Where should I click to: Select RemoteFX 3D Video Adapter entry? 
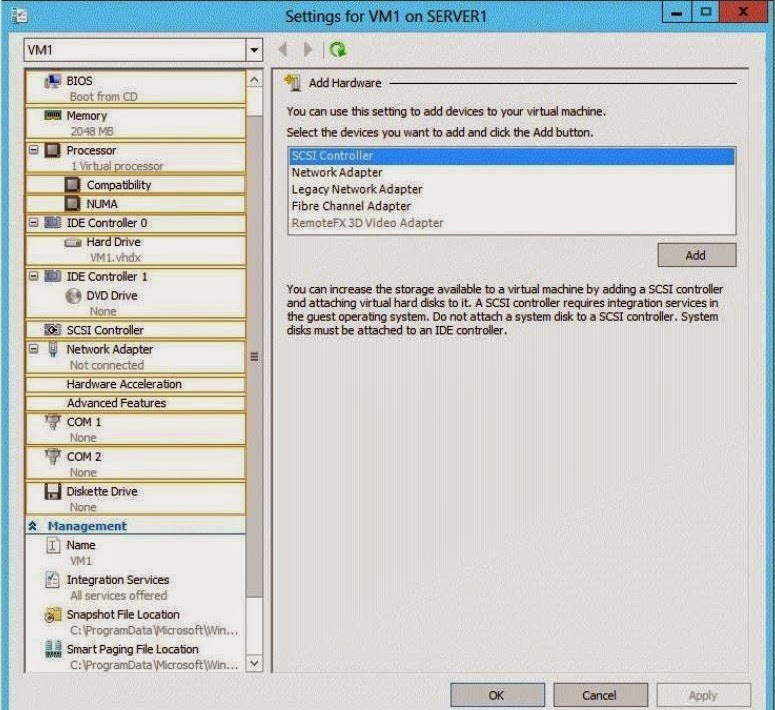tap(512, 223)
